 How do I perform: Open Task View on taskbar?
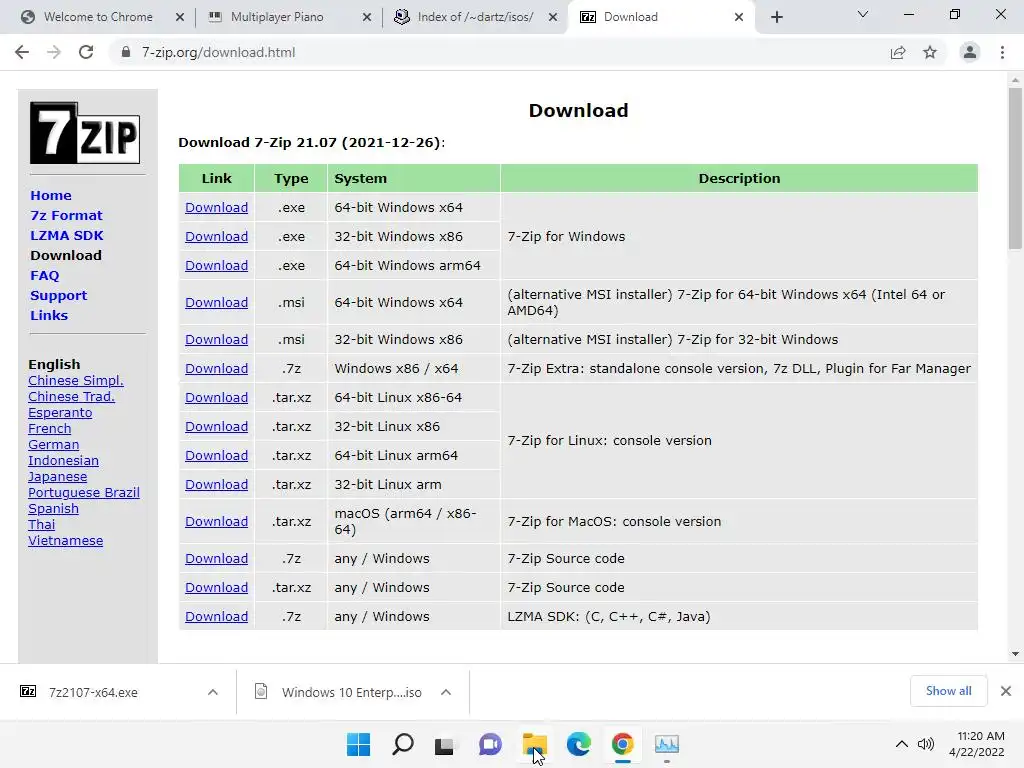(x=444, y=744)
